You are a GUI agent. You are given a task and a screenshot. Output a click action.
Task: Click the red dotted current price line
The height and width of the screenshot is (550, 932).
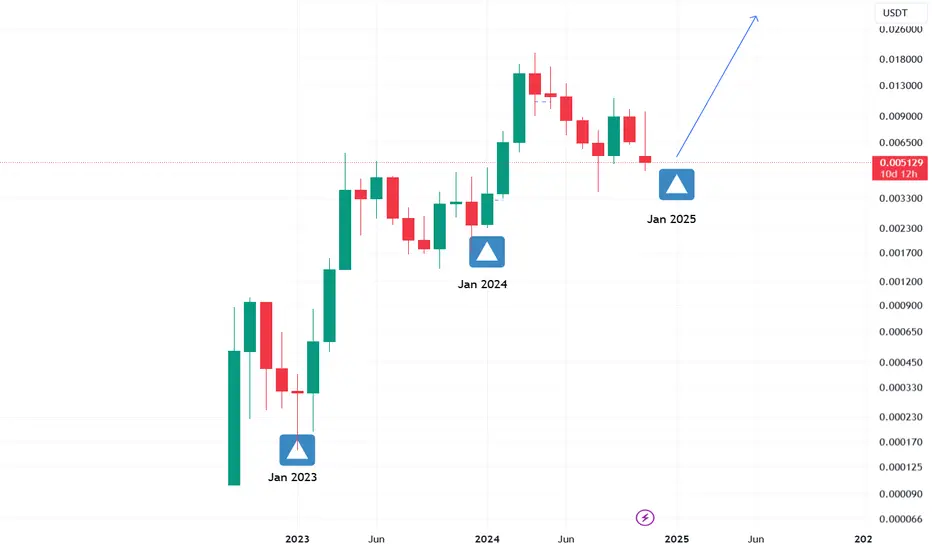[434, 162]
